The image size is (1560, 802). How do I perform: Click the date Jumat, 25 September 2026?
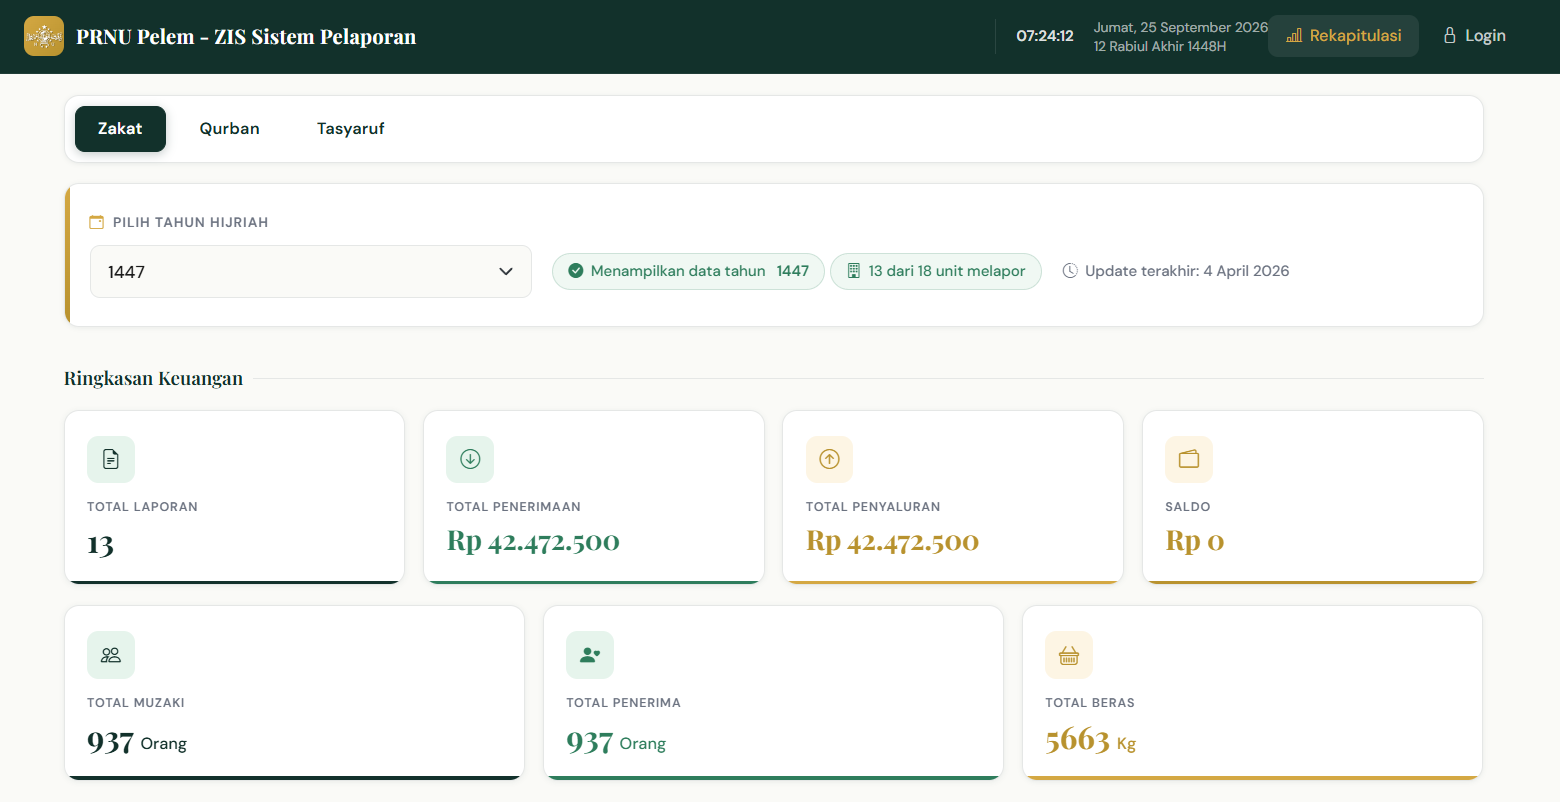point(1181,27)
